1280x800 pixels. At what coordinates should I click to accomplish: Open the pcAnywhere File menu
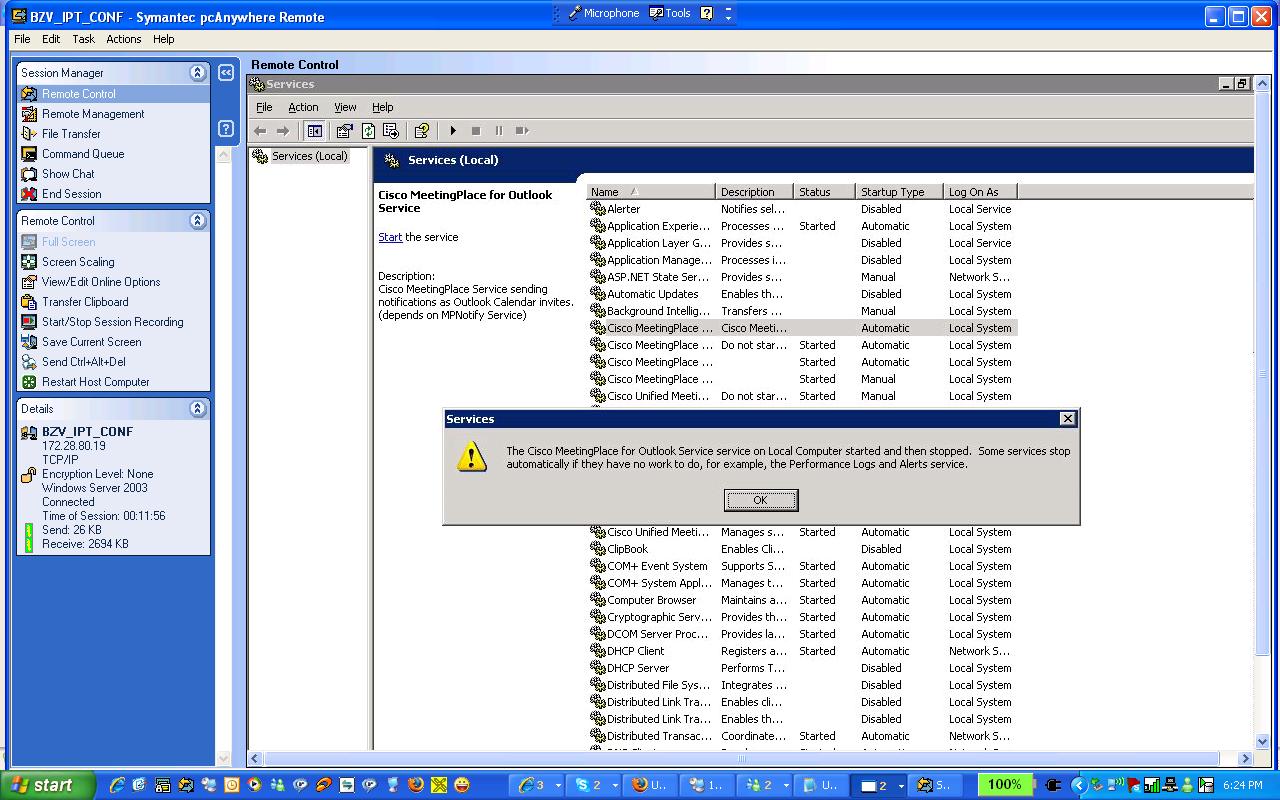(x=22, y=39)
